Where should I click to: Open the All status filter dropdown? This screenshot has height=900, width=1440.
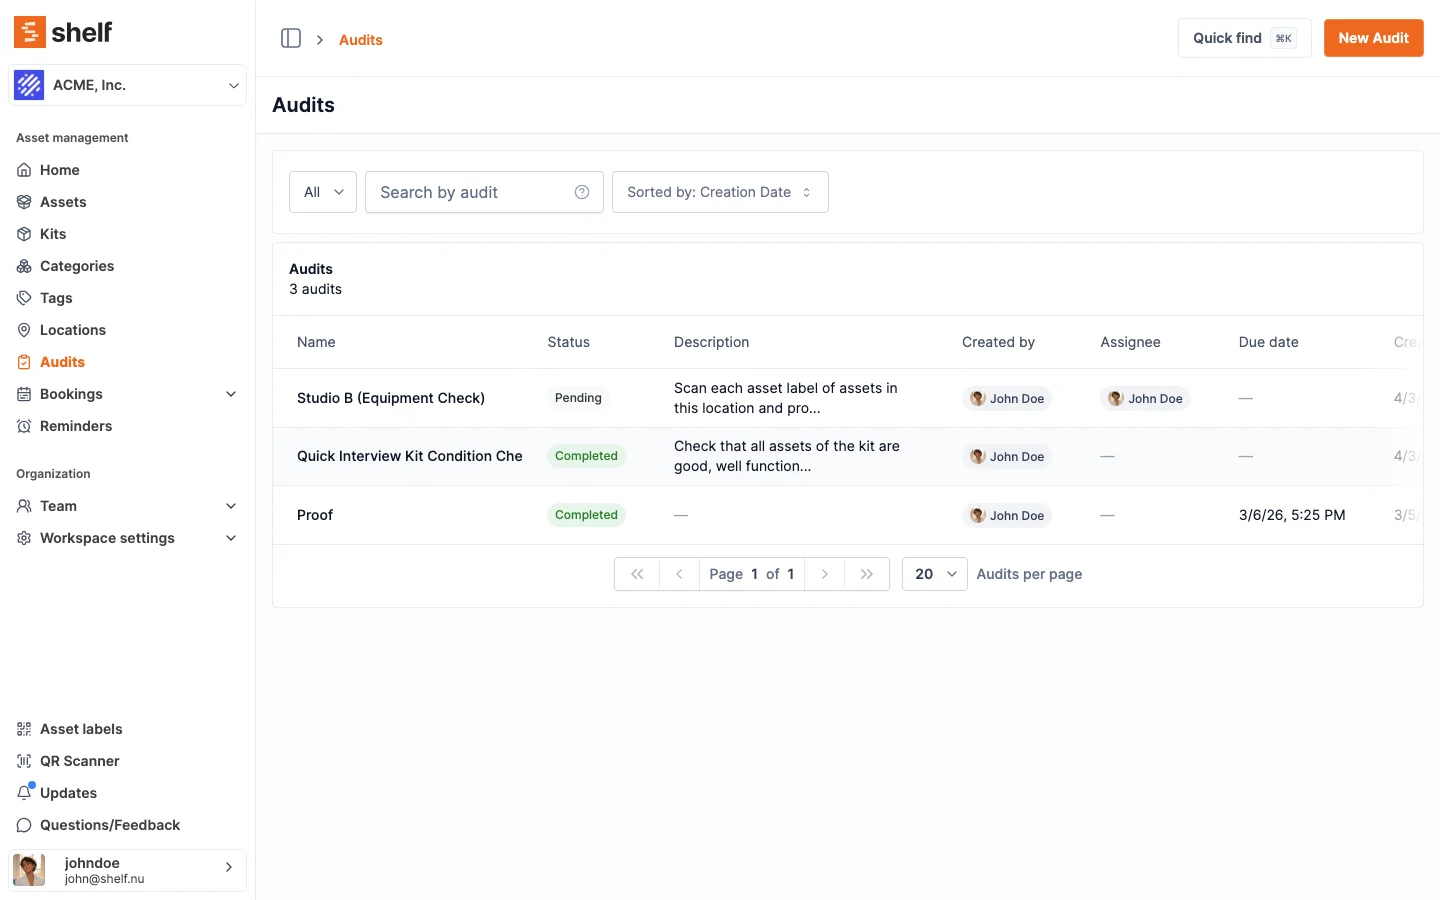(x=323, y=192)
